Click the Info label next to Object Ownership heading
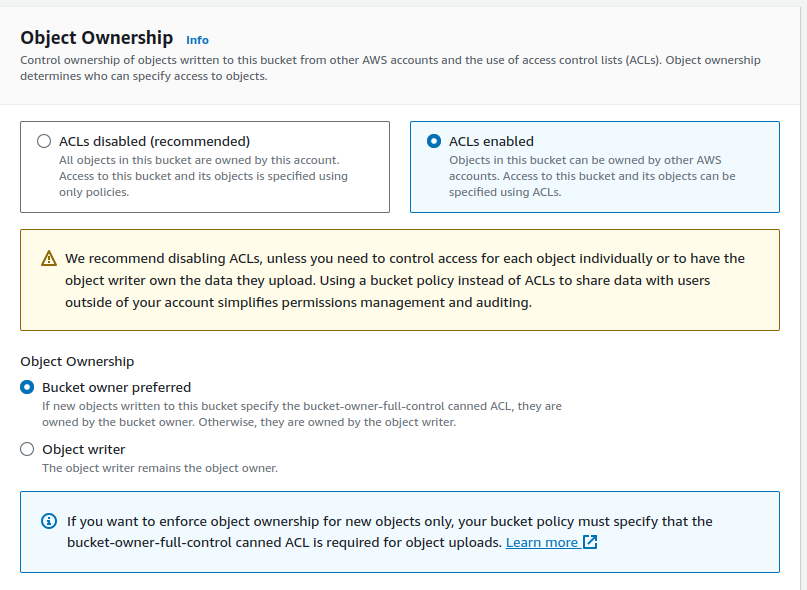This screenshot has height=590, width=807. 197,39
